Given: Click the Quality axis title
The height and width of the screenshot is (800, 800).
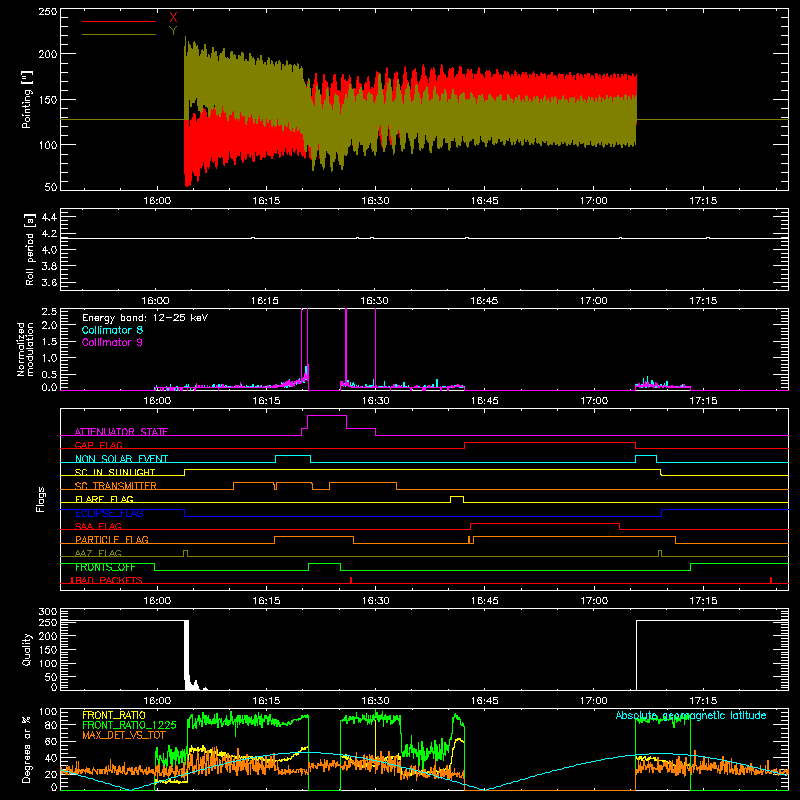Looking at the screenshot, I should click(x=27, y=649).
